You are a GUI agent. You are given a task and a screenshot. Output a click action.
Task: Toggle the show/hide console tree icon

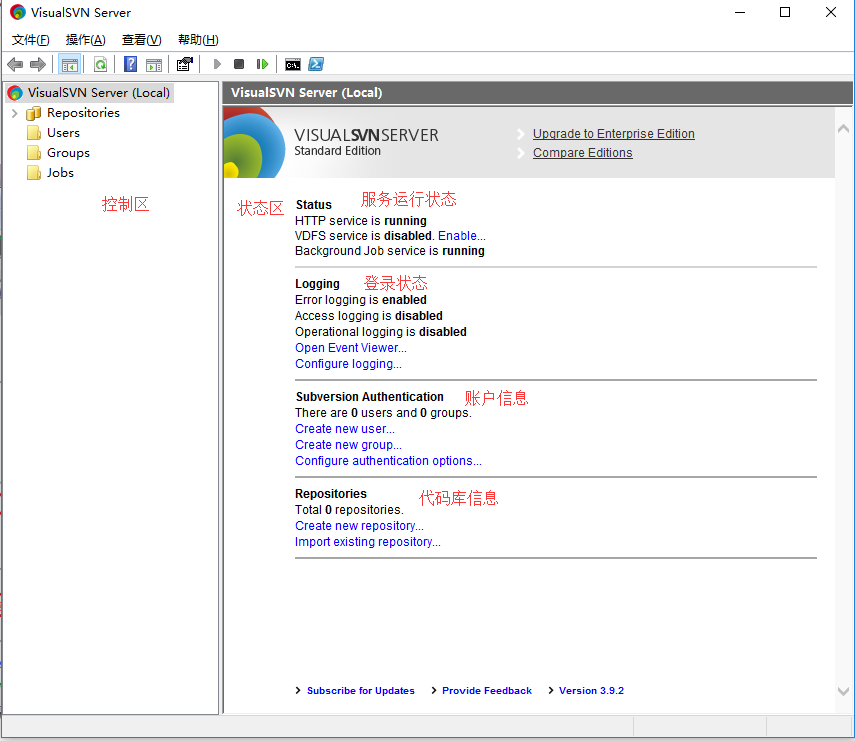(x=70, y=64)
